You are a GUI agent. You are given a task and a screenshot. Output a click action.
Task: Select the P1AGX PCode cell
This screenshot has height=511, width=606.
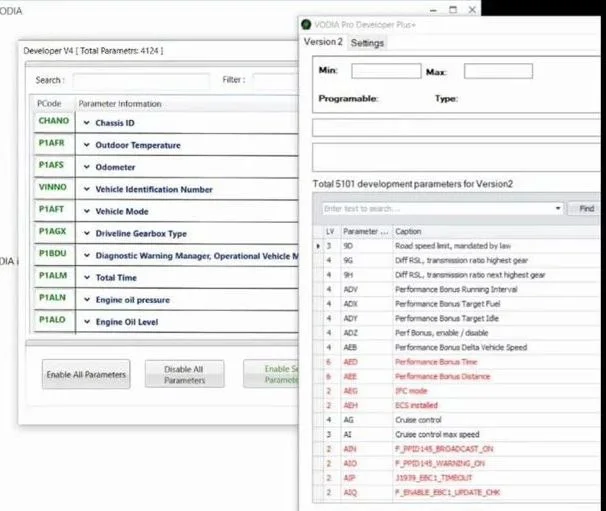coord(54,231)
